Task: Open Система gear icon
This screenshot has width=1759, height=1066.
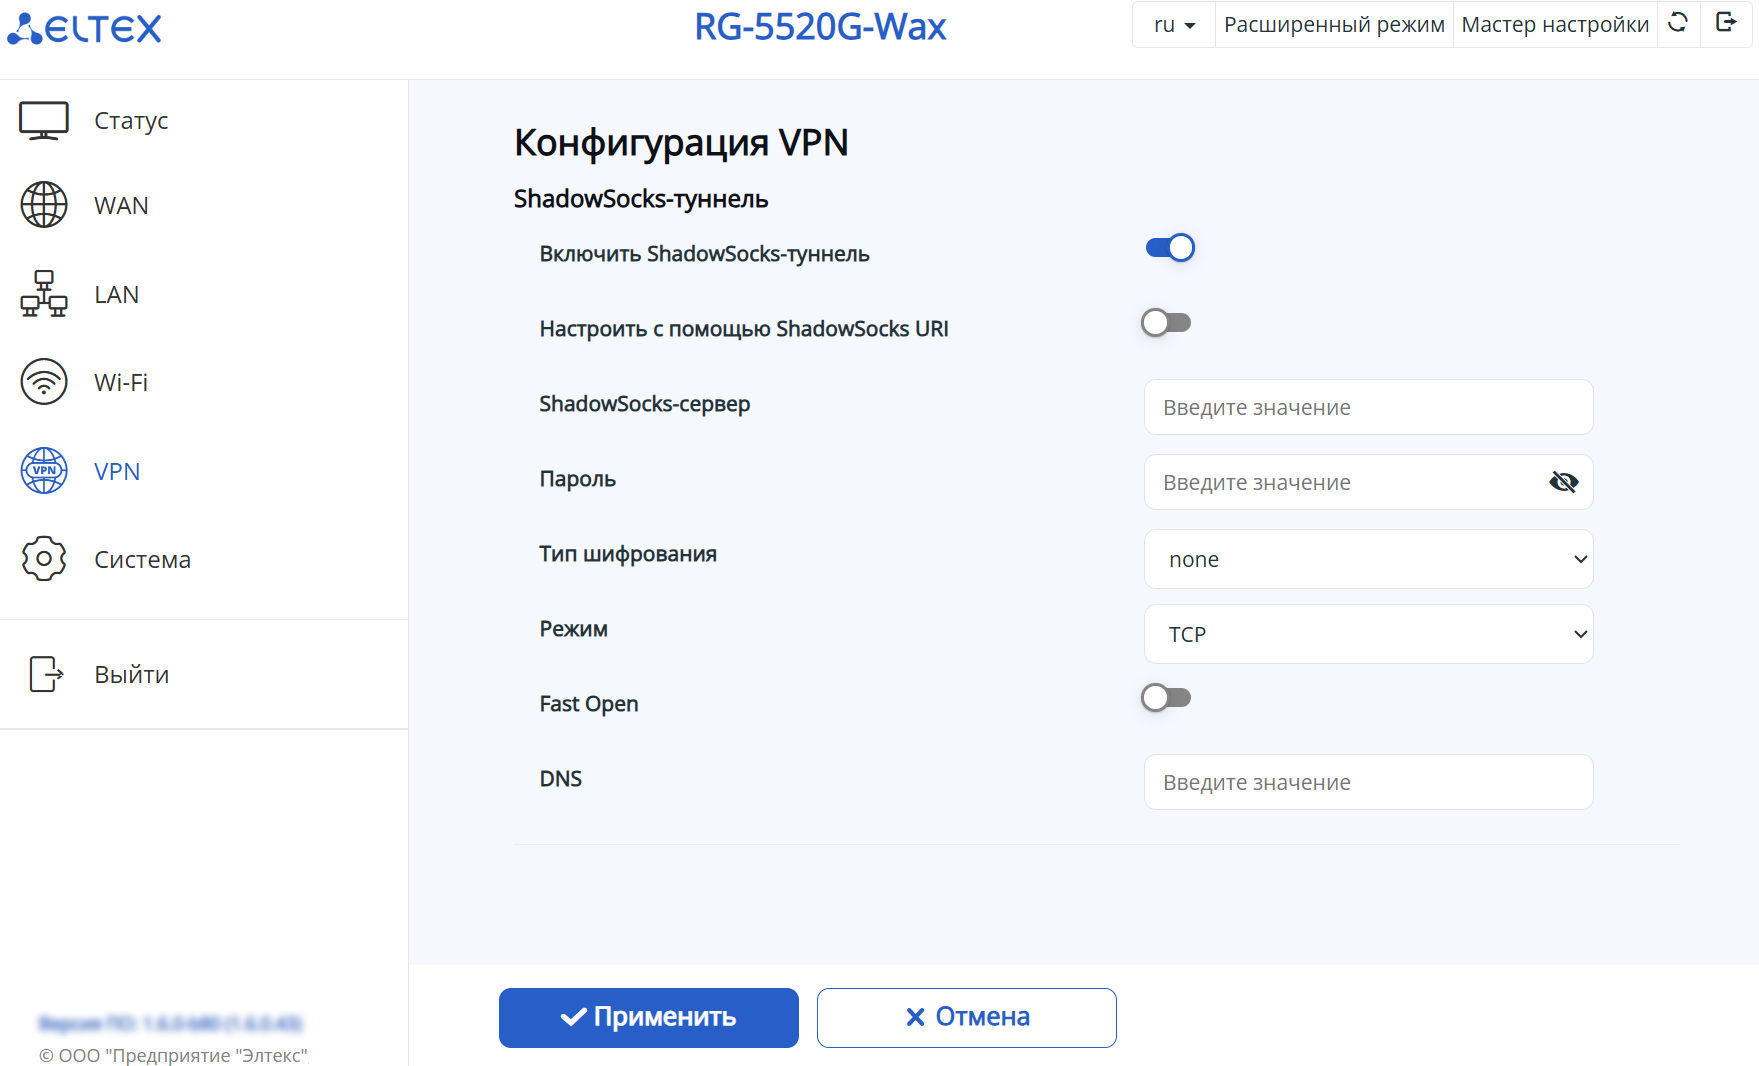Action: point(44,559)
